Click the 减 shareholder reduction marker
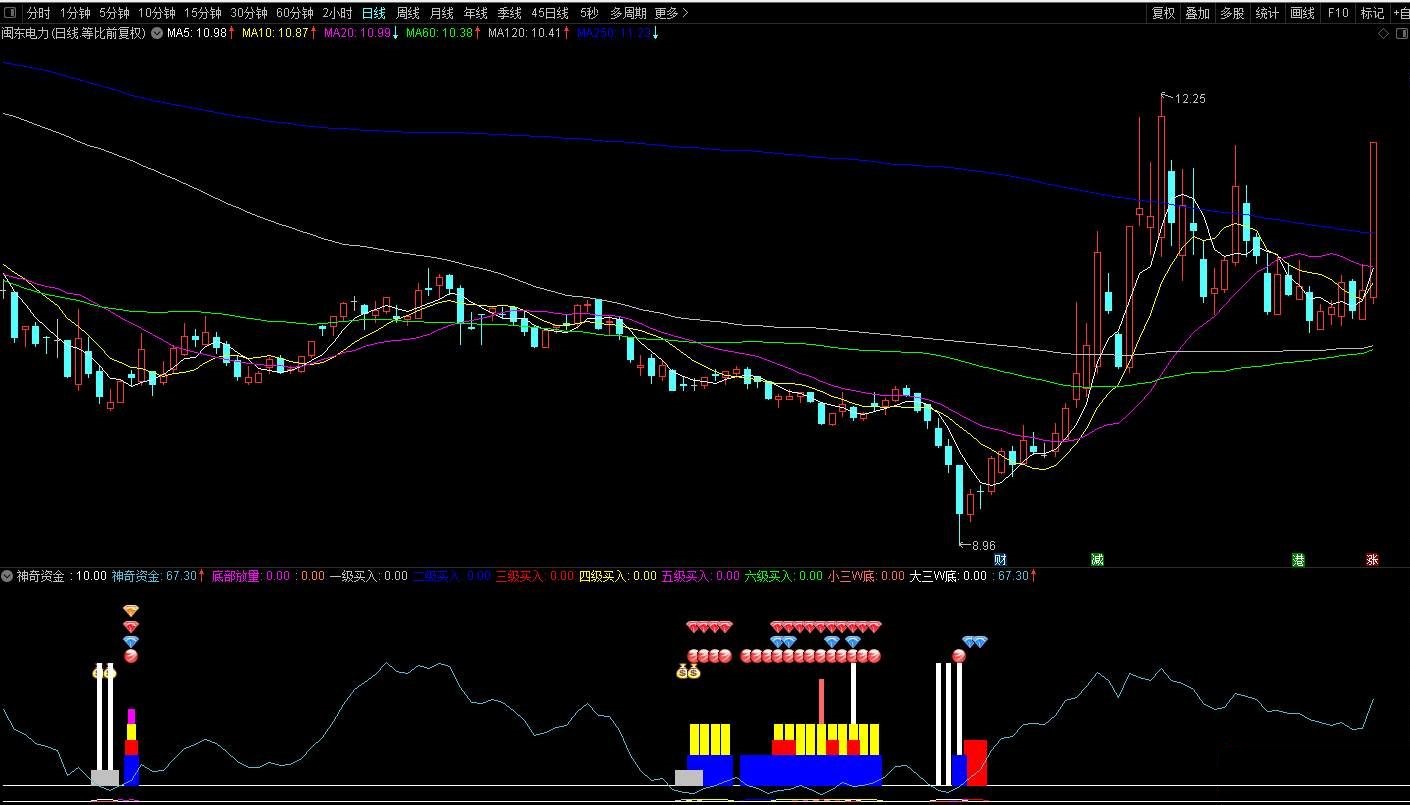This screenshot has height=805, width=1410. coord(1097,560)
